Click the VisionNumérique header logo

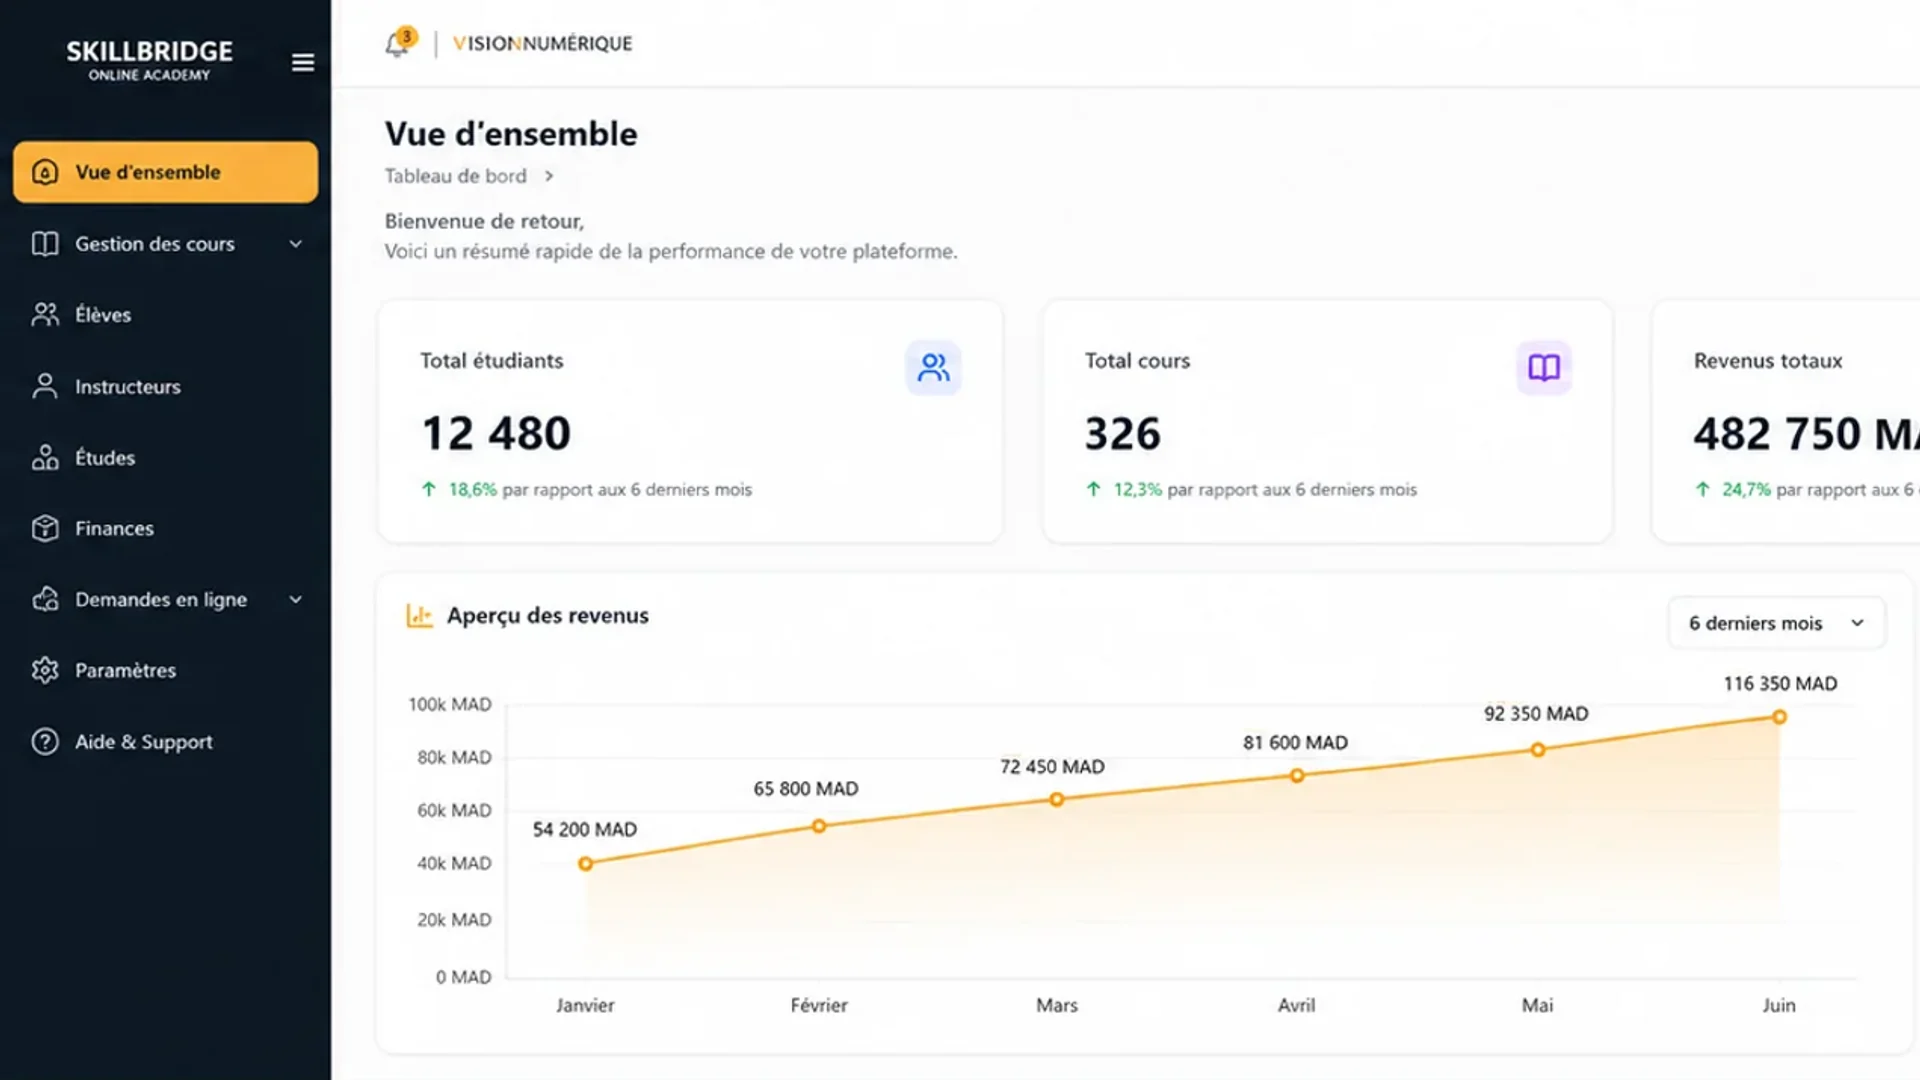click(x=542, y=44)
